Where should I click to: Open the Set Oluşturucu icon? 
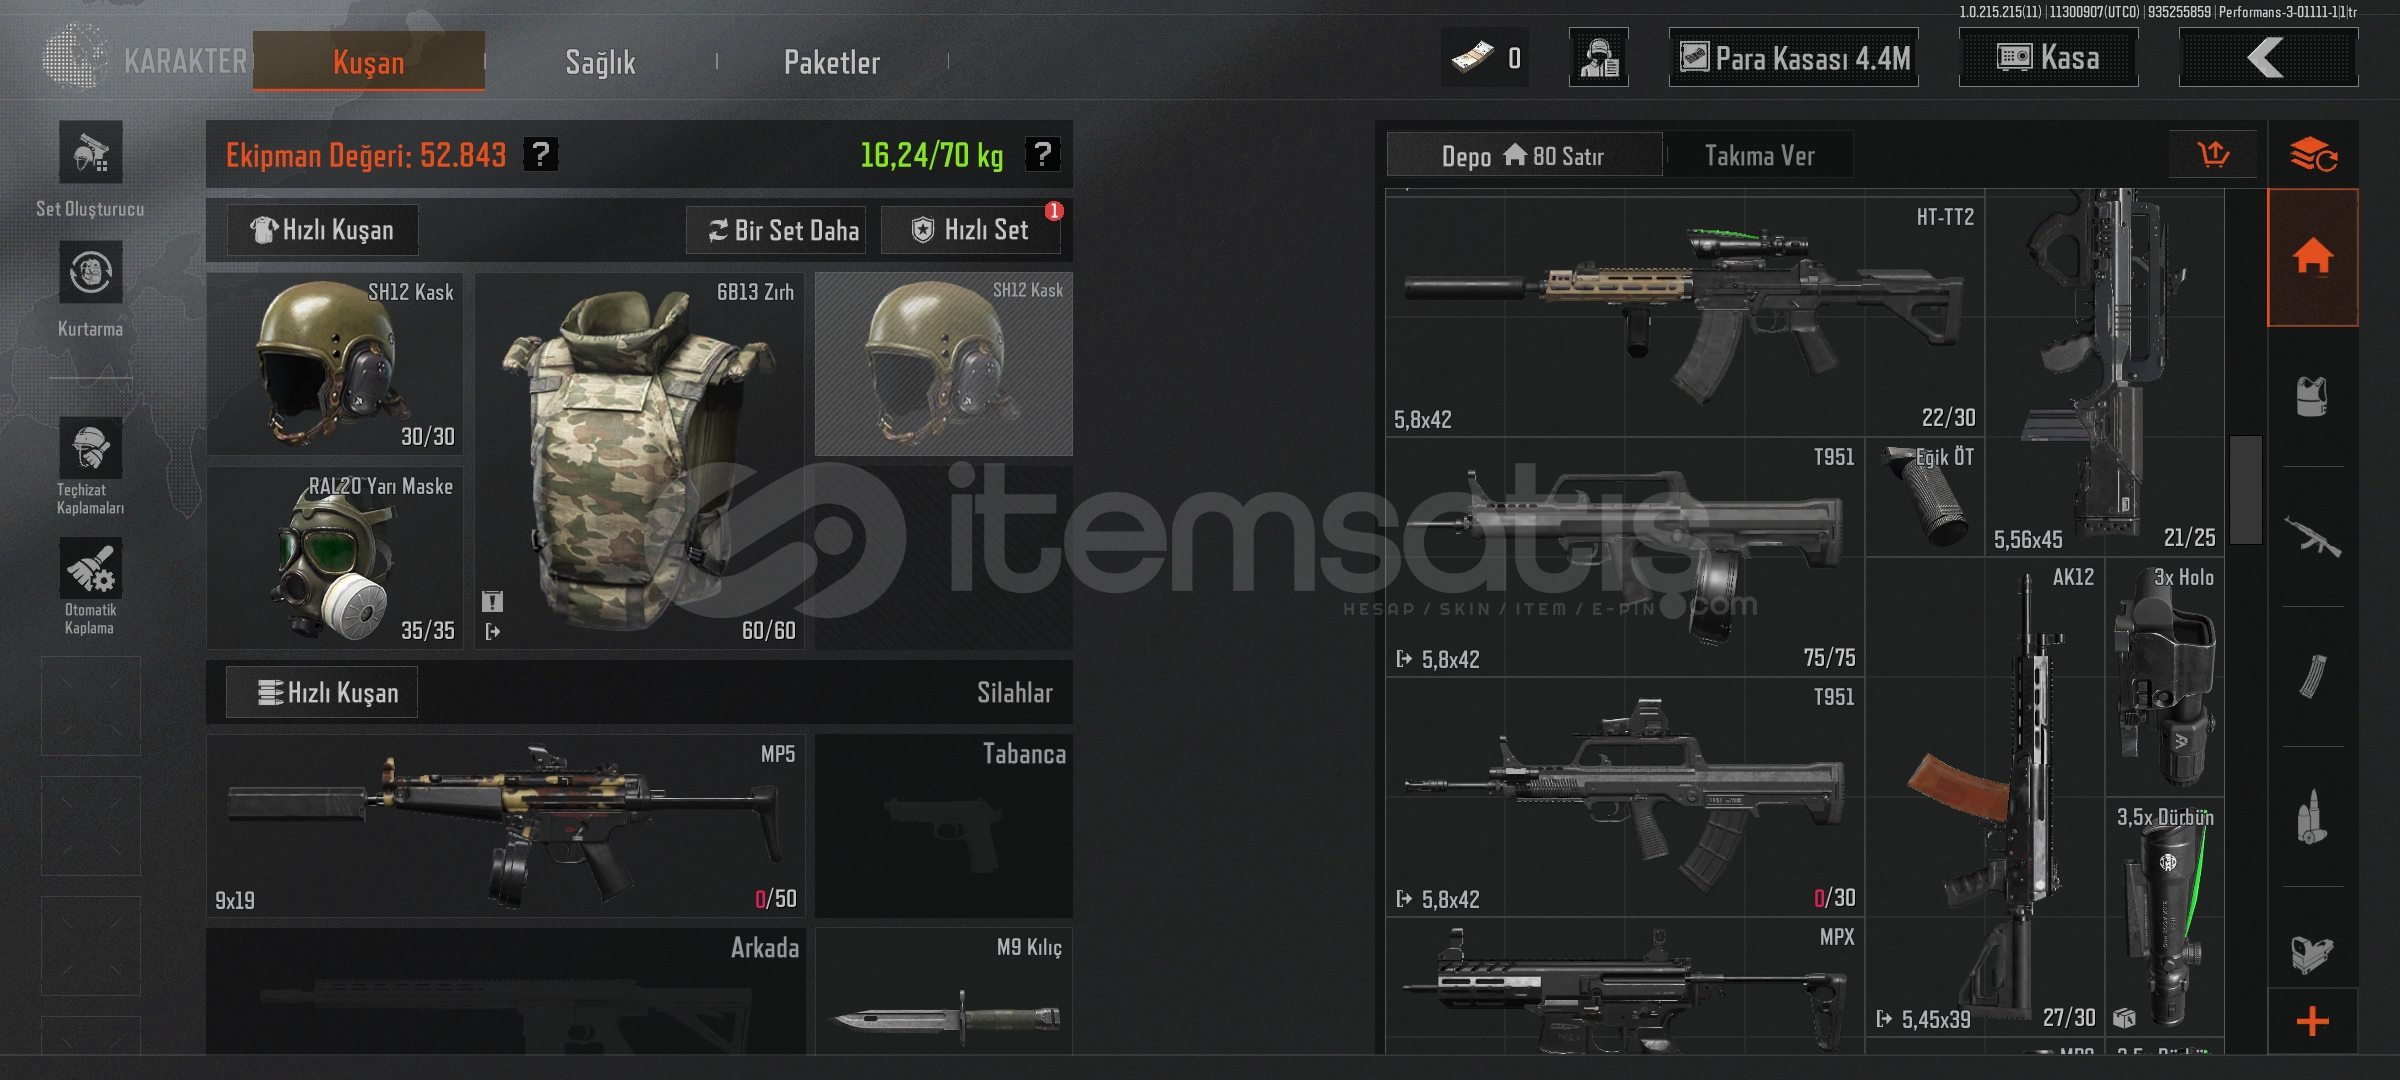click(x=91, y=152)
